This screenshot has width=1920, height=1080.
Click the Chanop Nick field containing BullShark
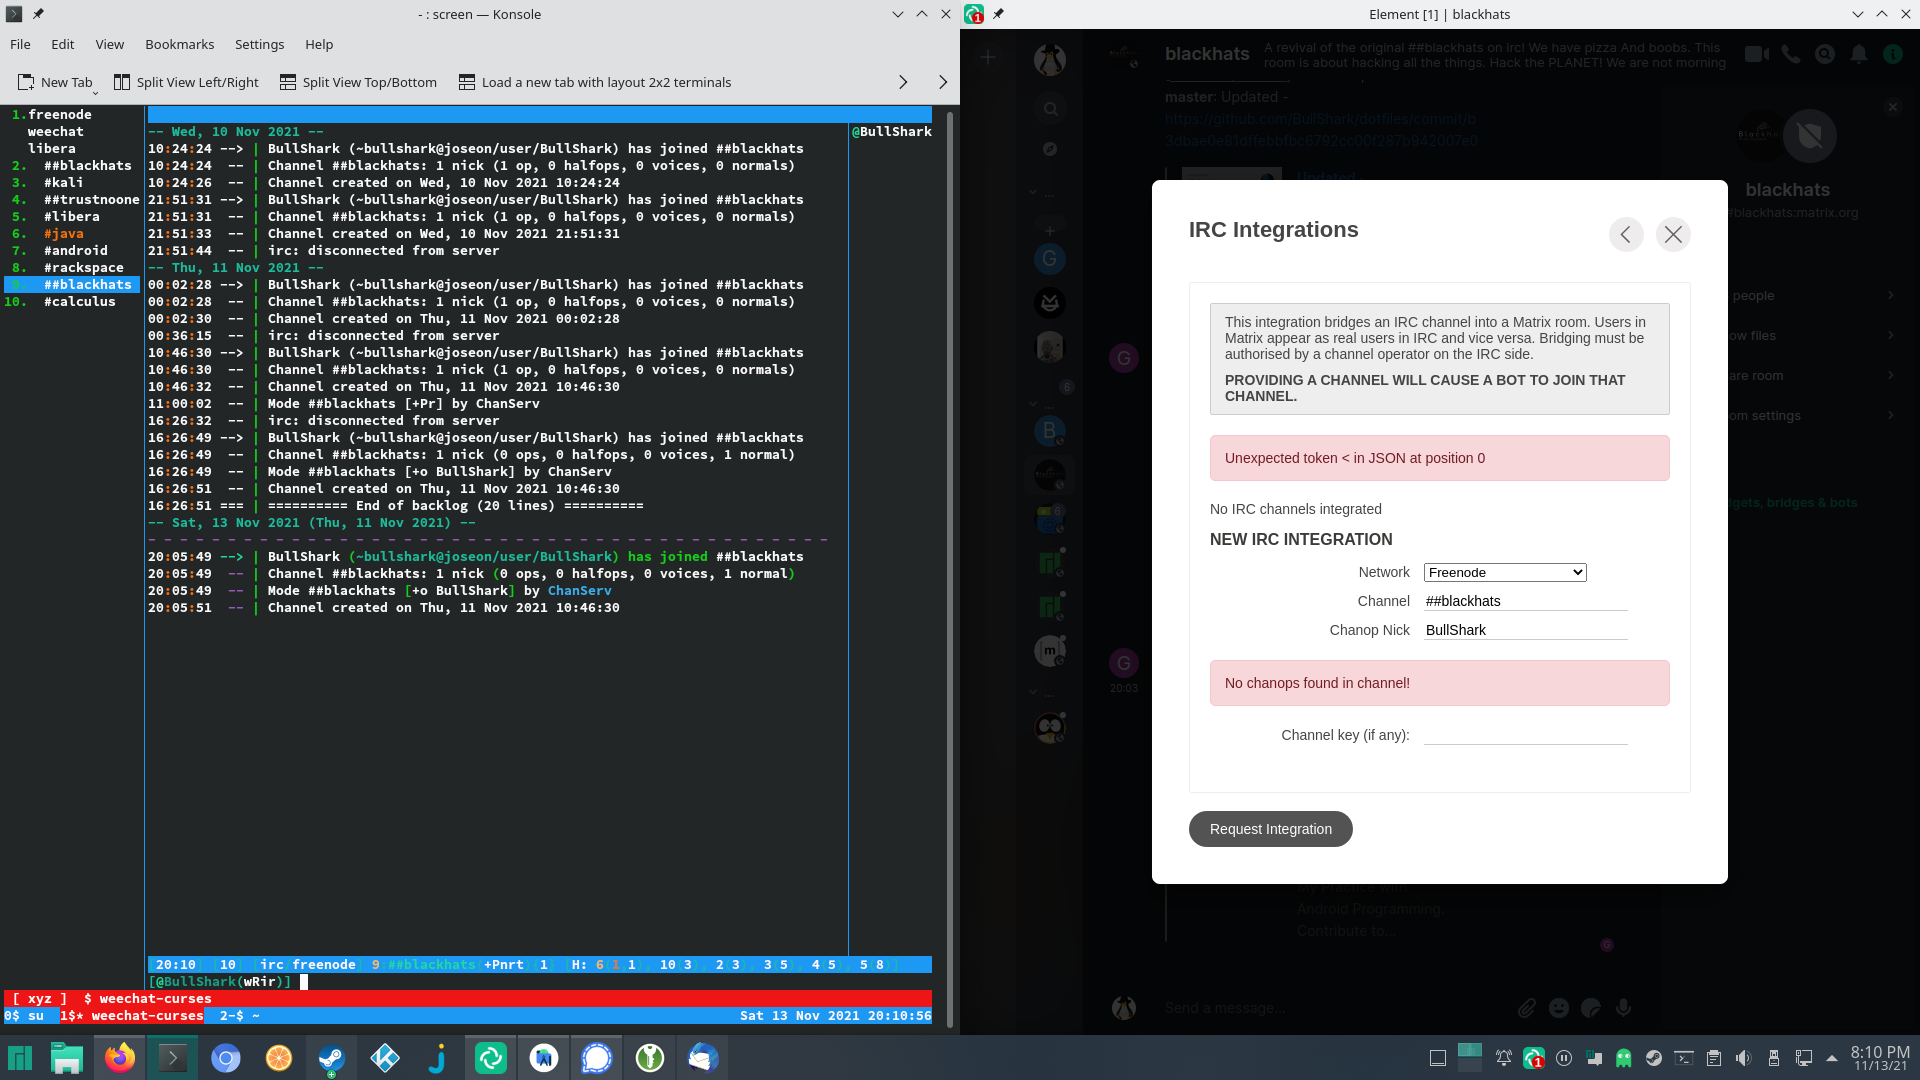point(1526,630)
